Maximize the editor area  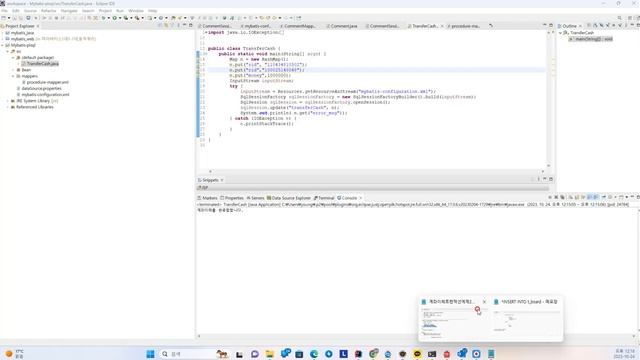[551, 25]
